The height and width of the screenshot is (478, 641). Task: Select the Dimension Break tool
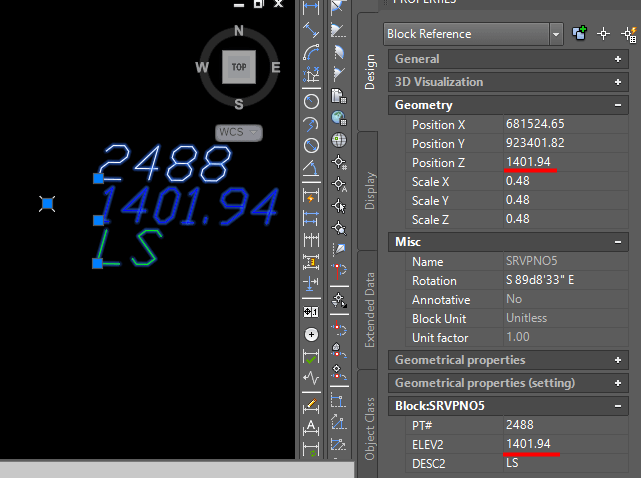click(x=311, y=284)
